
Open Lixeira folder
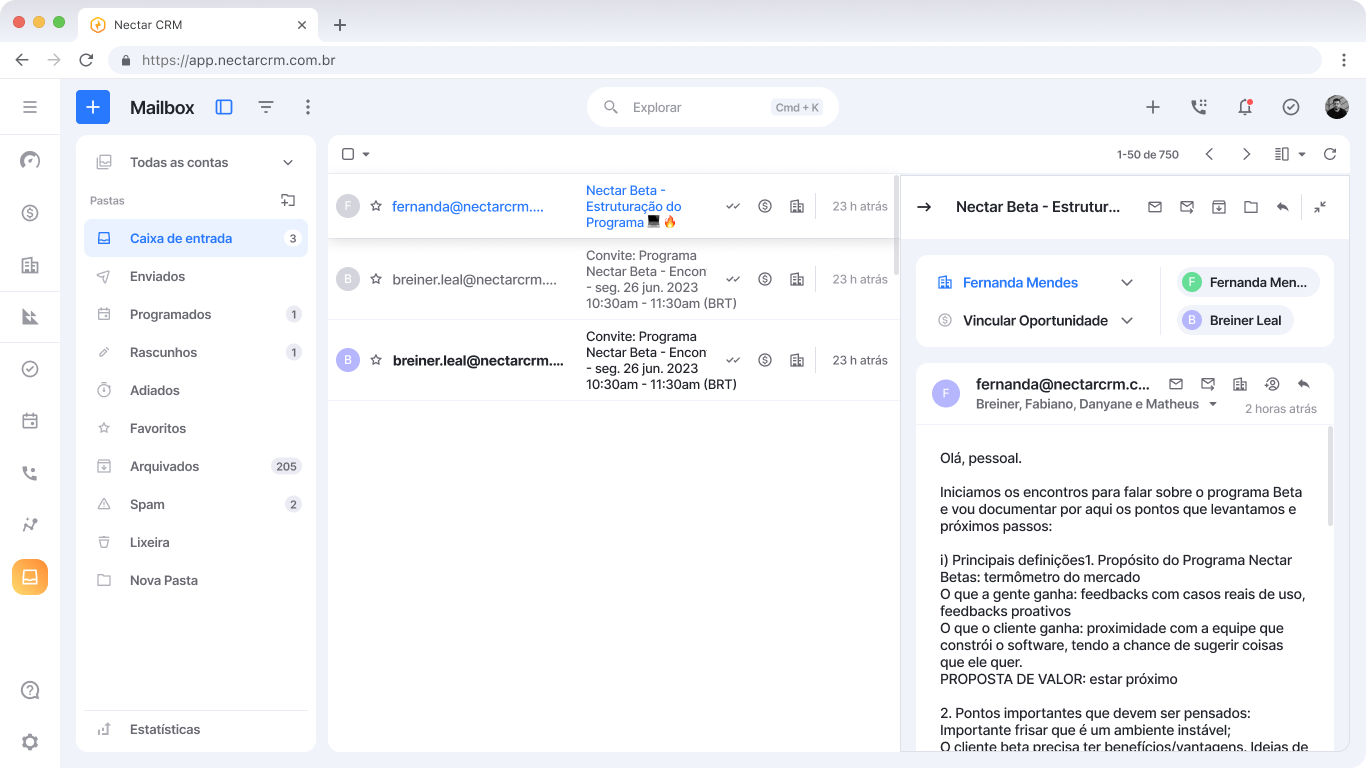pos(196,542)
